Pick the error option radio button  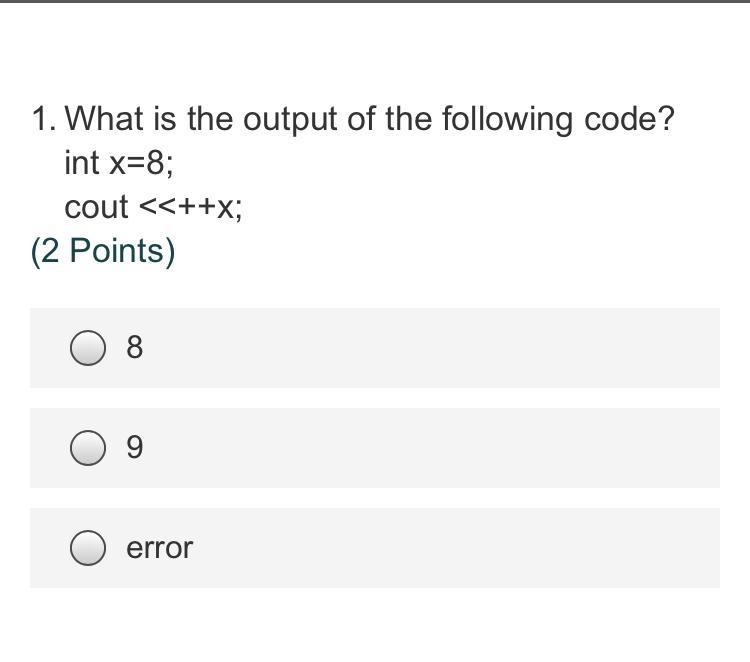pos(88,548)
